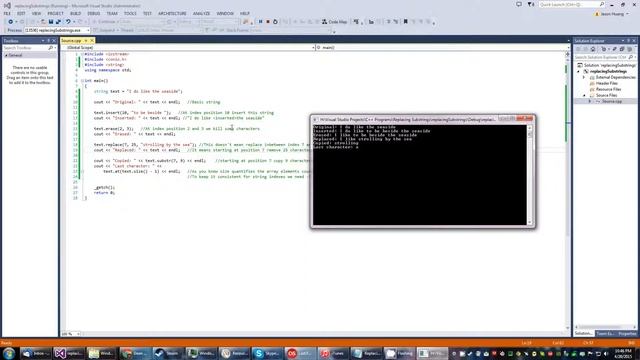Image resolution: width=640 pixels, height=360 pixels.
Task: Open the ANALYZE menu
Action: click(201, 13)
